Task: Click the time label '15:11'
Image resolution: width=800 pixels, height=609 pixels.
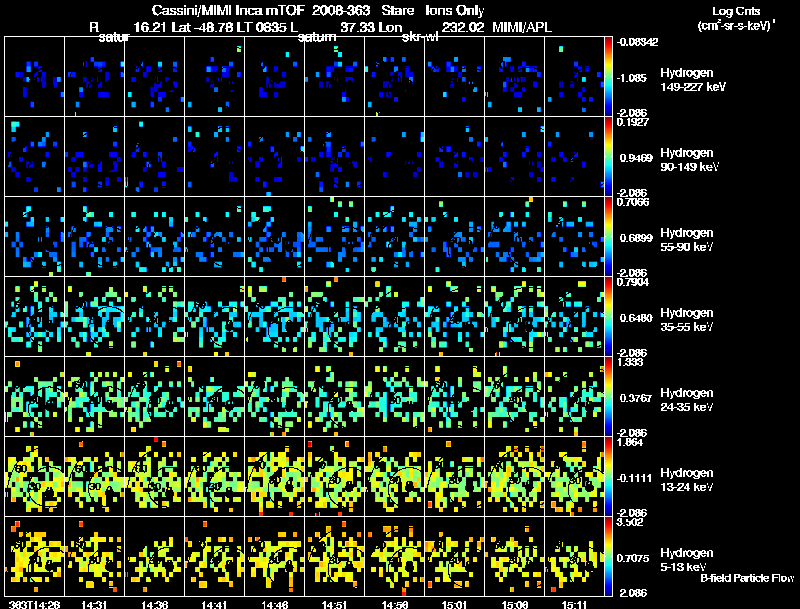Action: (574, 604)
